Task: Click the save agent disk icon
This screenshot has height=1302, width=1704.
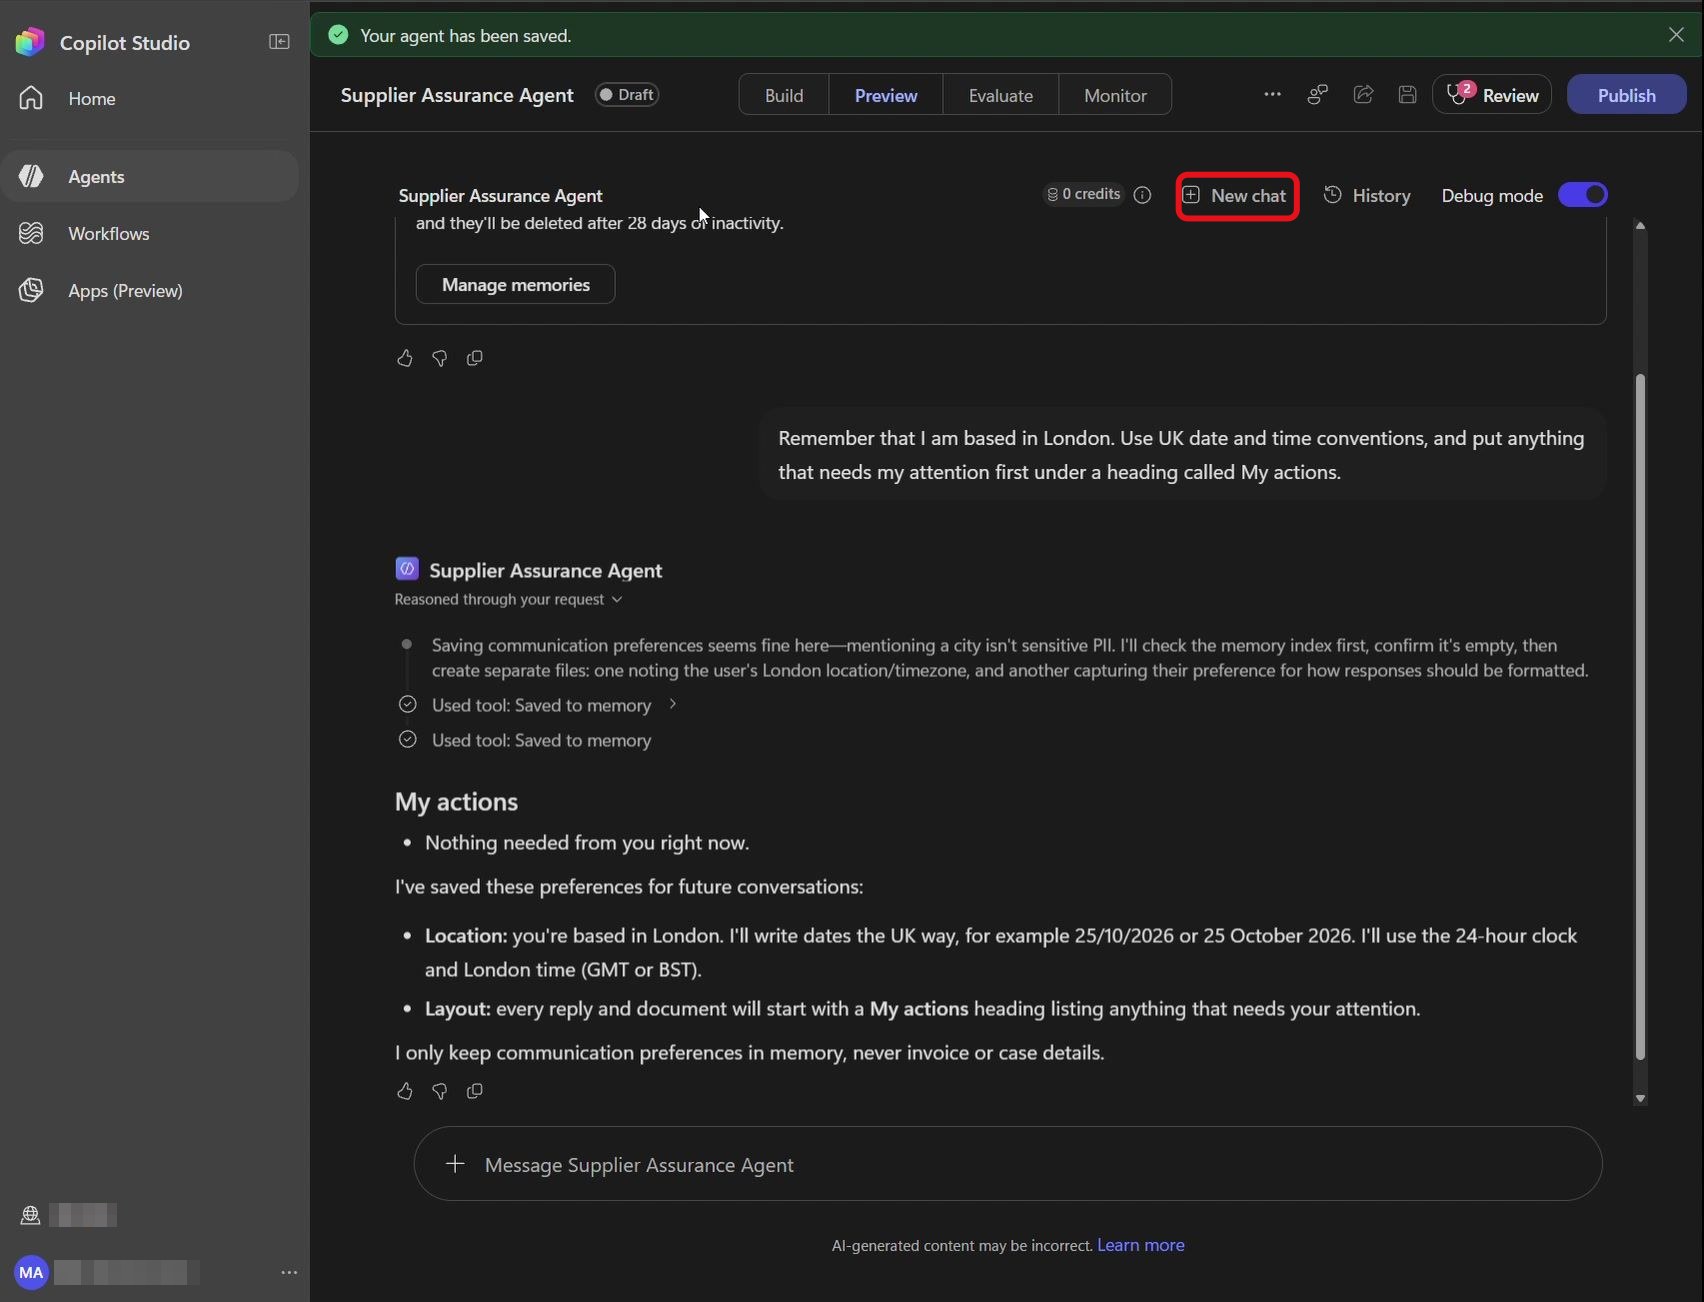Action: 1407,94
